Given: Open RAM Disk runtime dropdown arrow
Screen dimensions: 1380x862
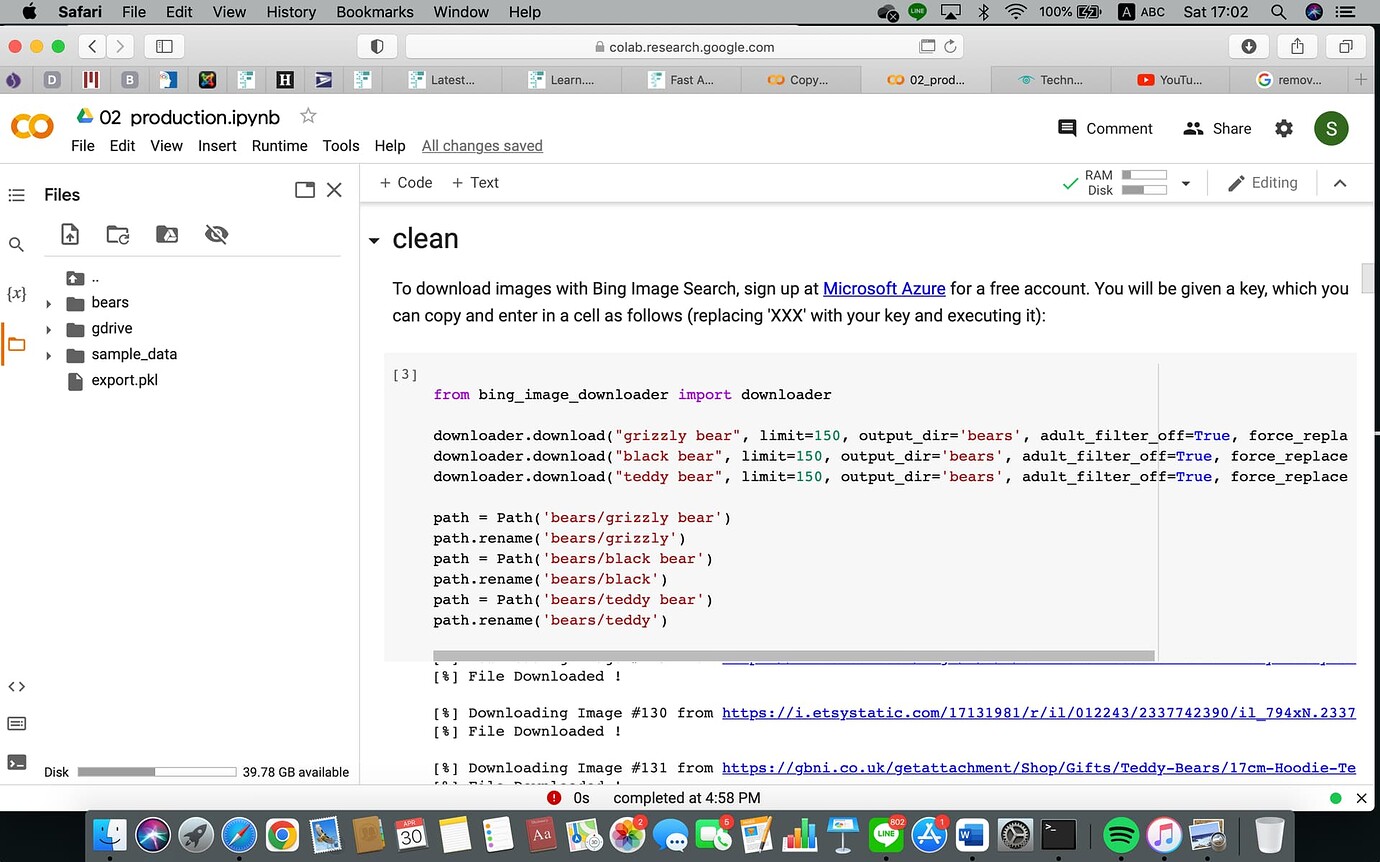Looking at the screenshot, I should (1186, 183).
